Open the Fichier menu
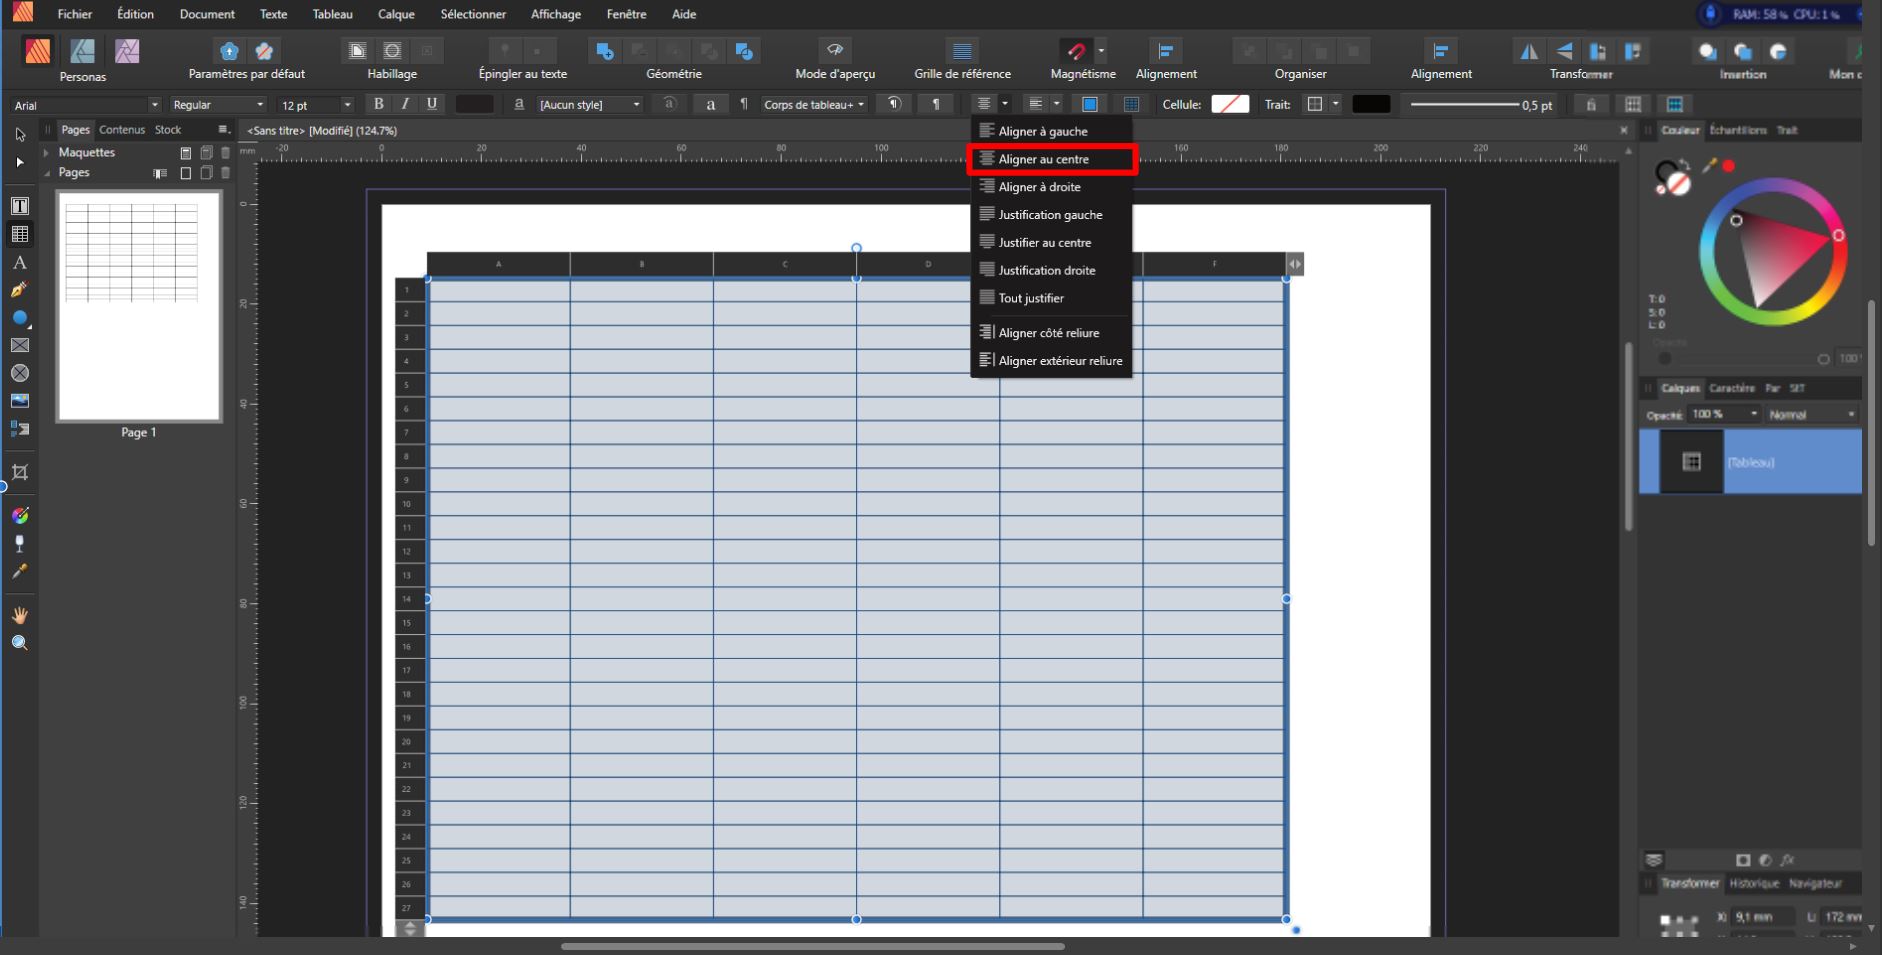The height and width of the screenshot is (955, 1882). pyautogui.click(x=75, y=14)
